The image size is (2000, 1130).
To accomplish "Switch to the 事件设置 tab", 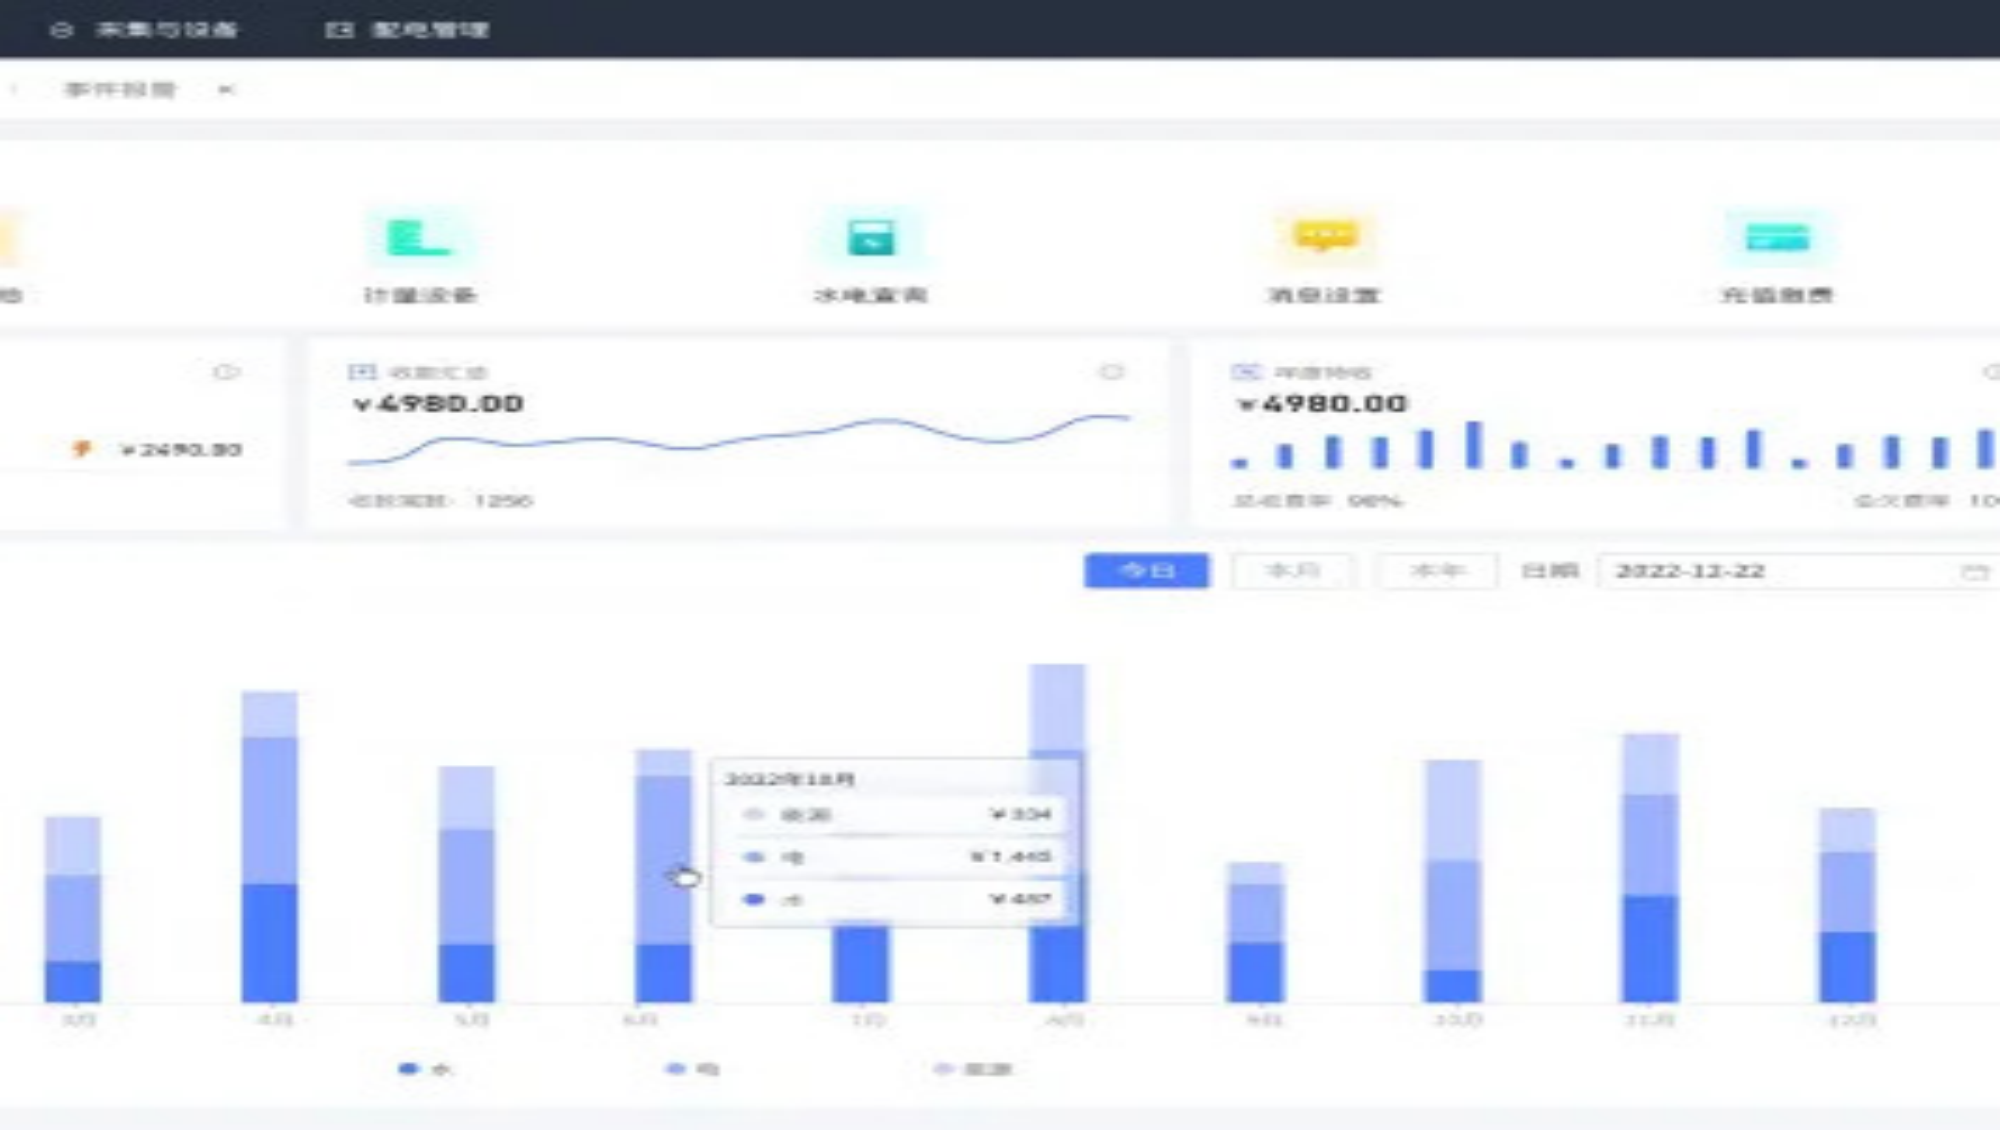I will click(120, 90).
